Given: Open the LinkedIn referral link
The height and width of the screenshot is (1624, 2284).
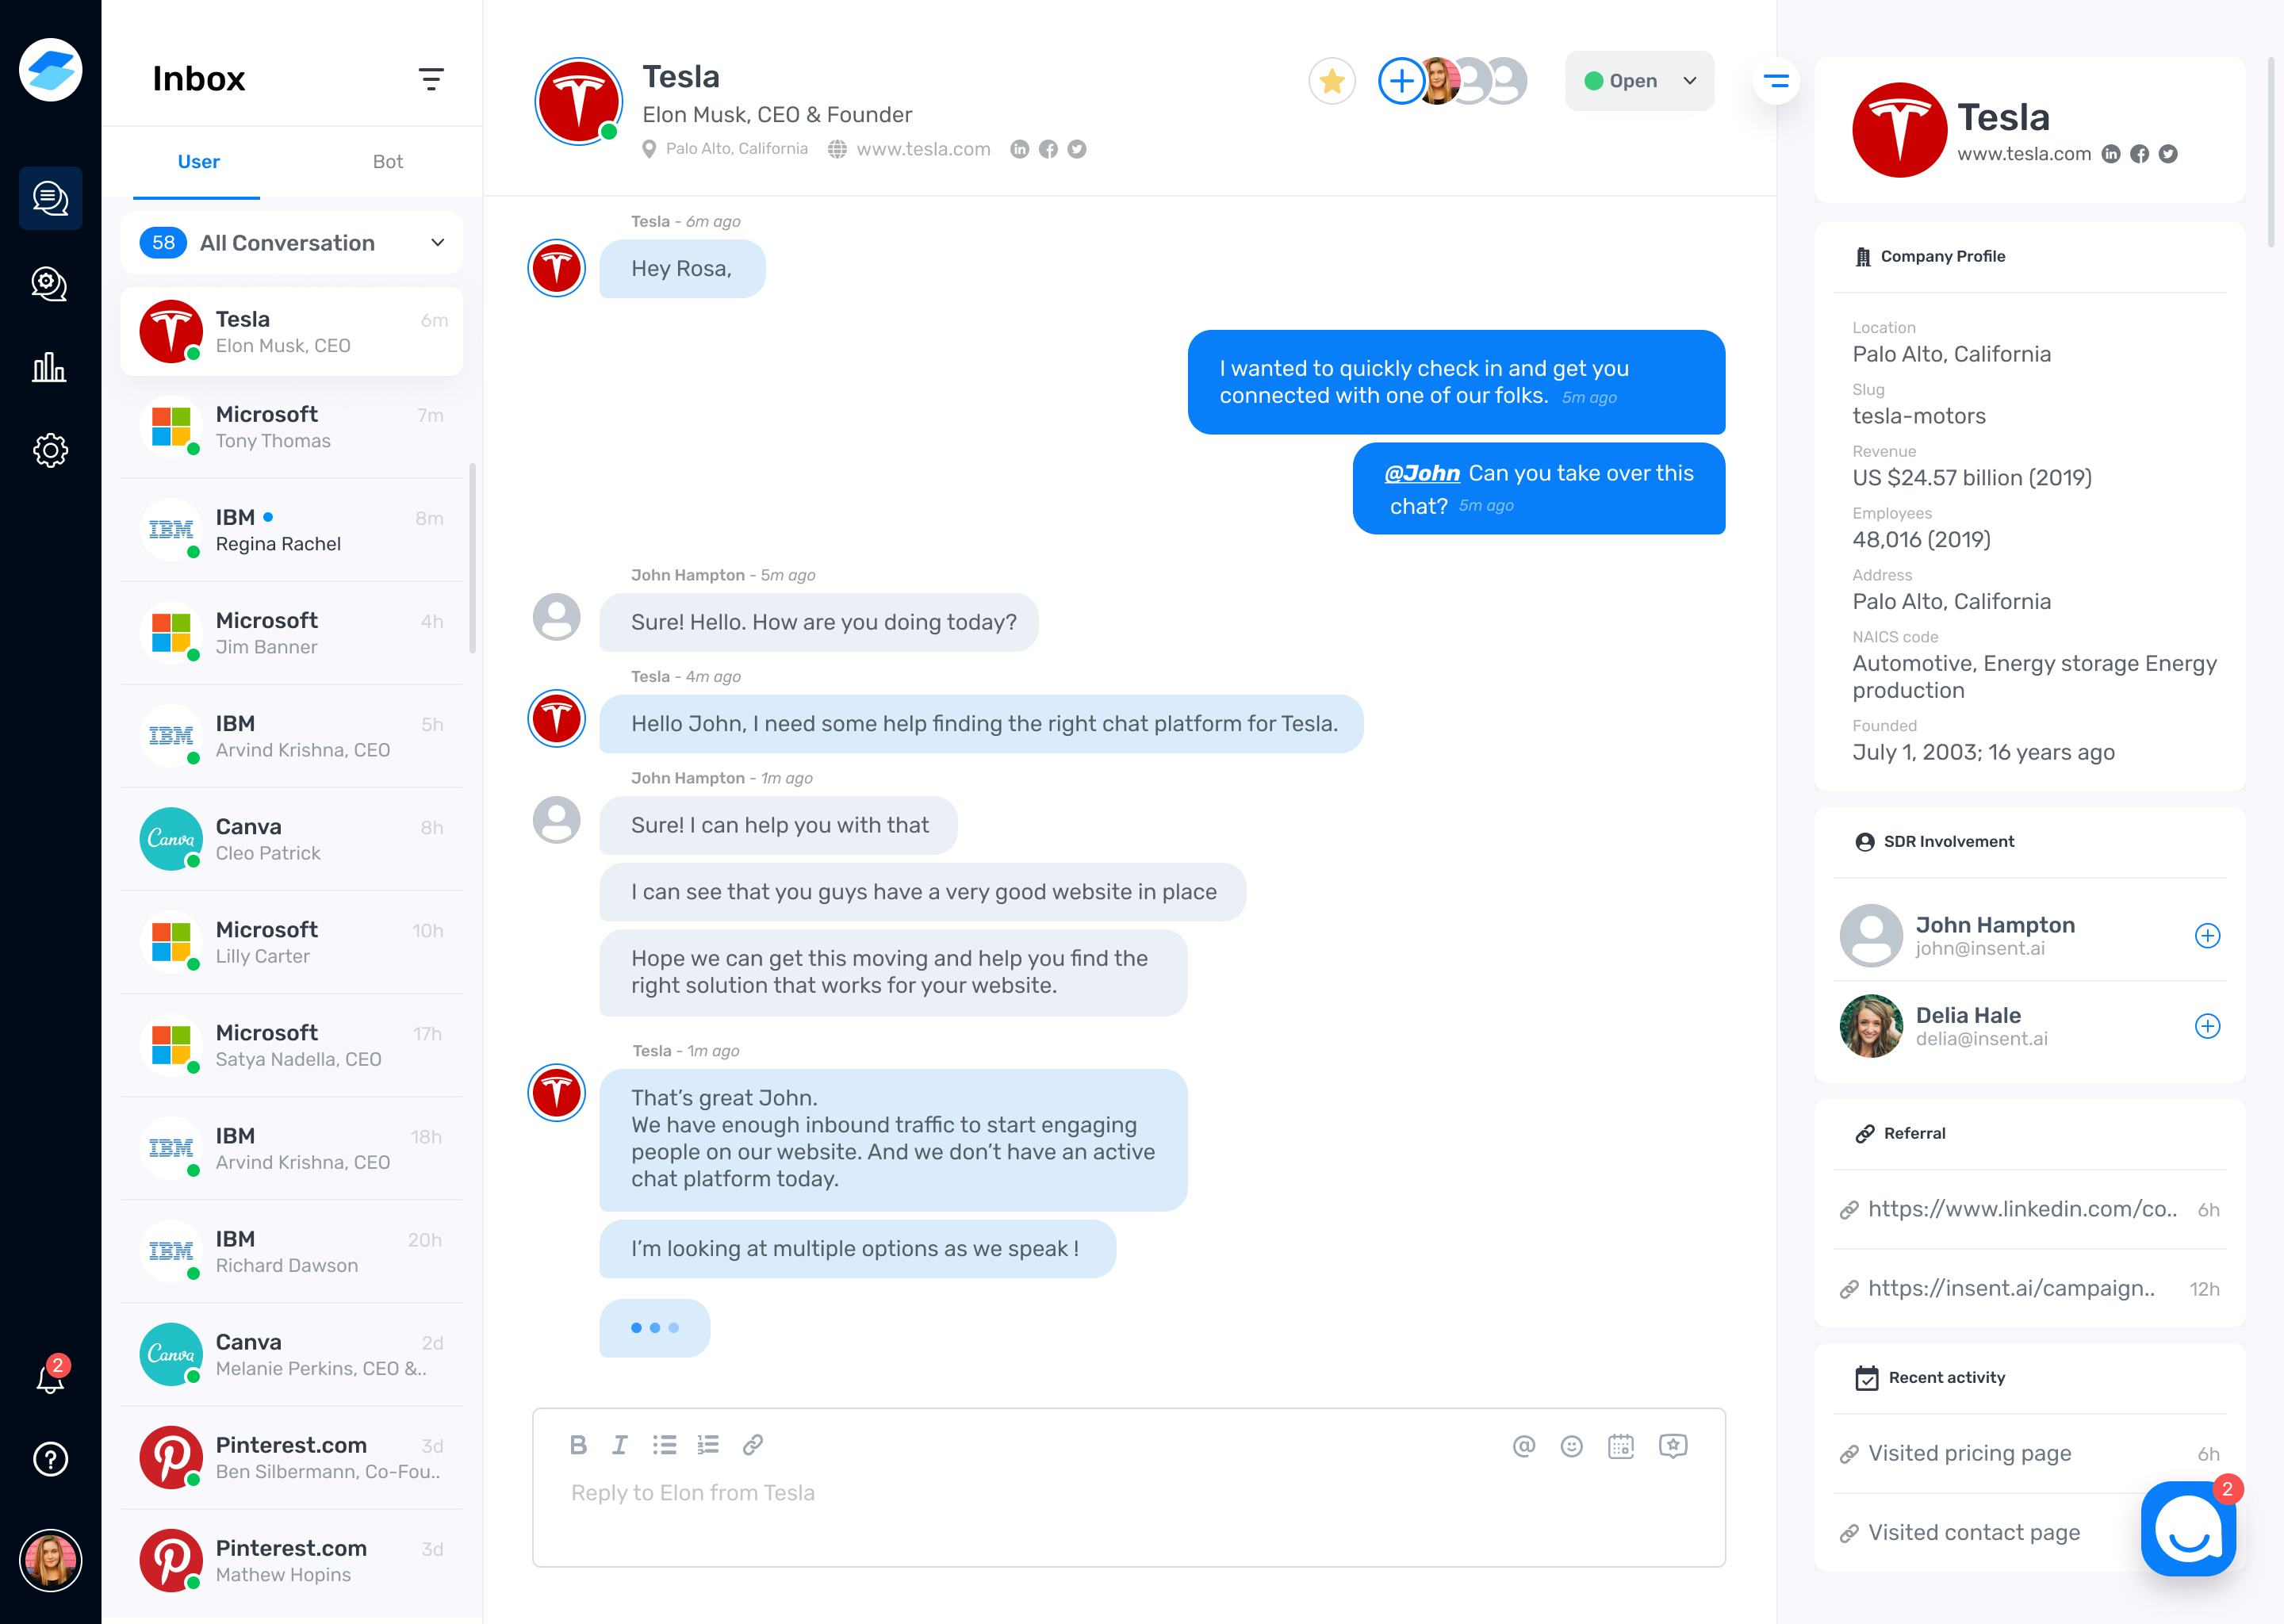Looking at the screenshot, I should [2023, 1209].
